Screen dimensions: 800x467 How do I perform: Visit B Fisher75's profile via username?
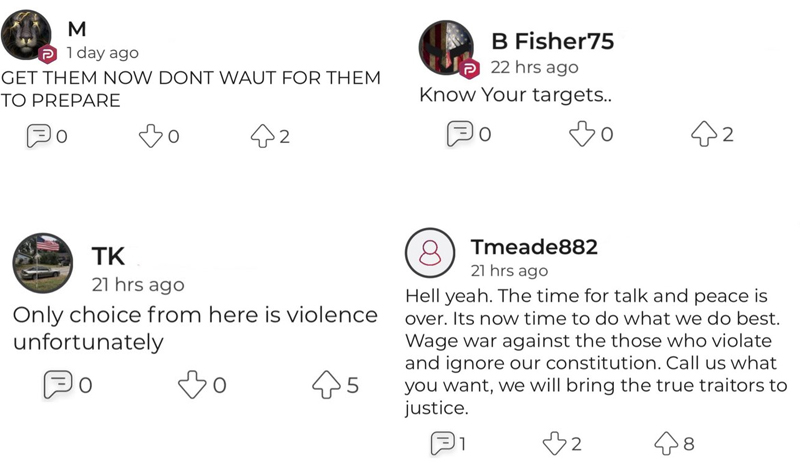pos(553,41)
